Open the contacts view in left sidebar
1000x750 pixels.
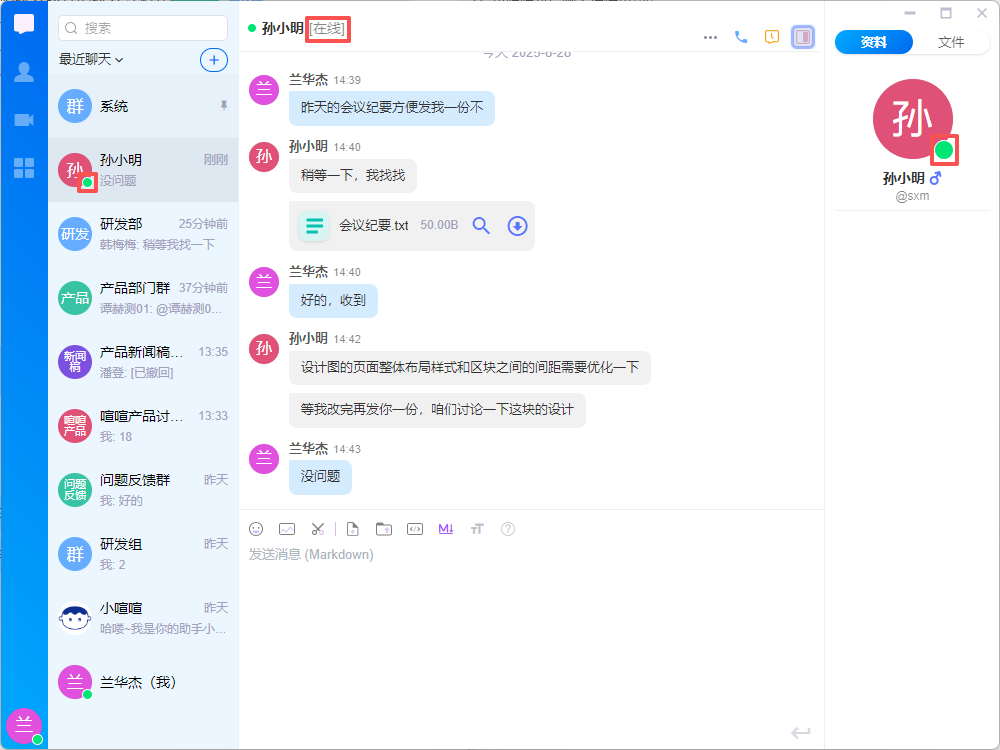click(x=24, y=72)
